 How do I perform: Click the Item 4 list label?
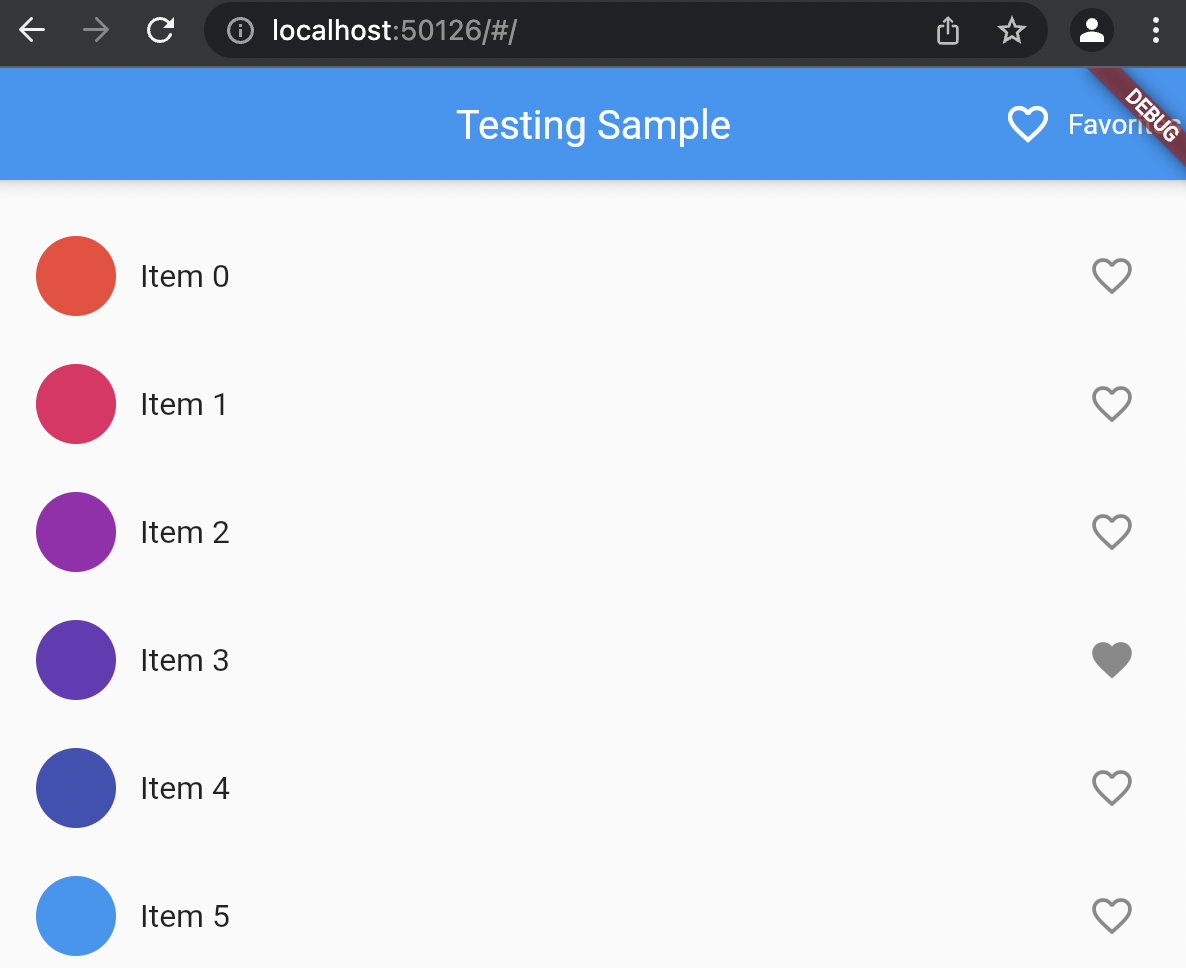pos(185,788)
